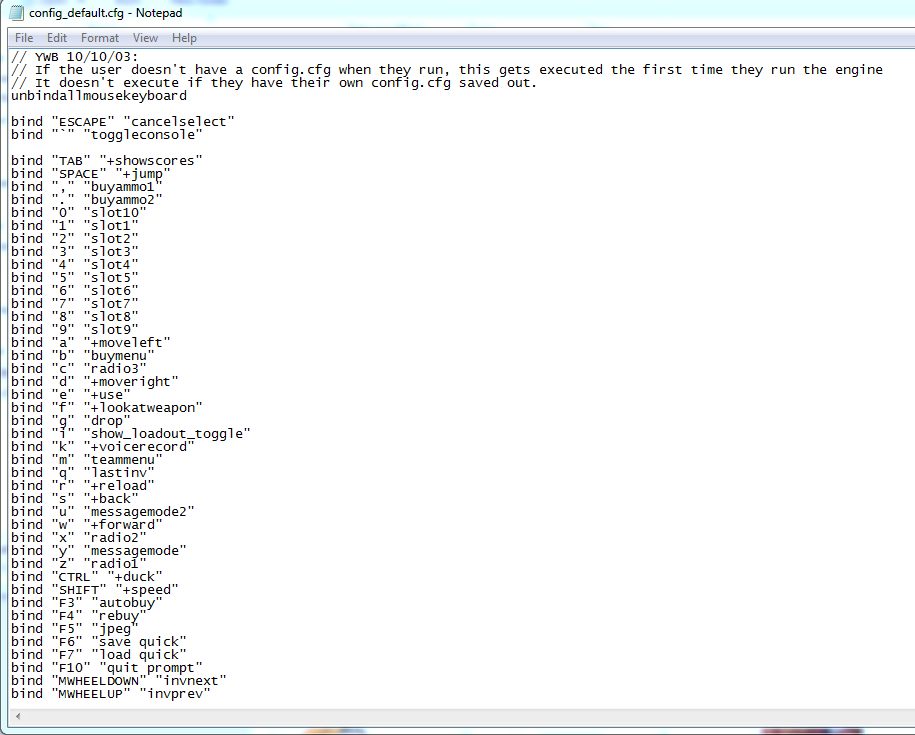Click the Notepad document icon in title bar
Screen dimensions: 915x735
point(16,13)
